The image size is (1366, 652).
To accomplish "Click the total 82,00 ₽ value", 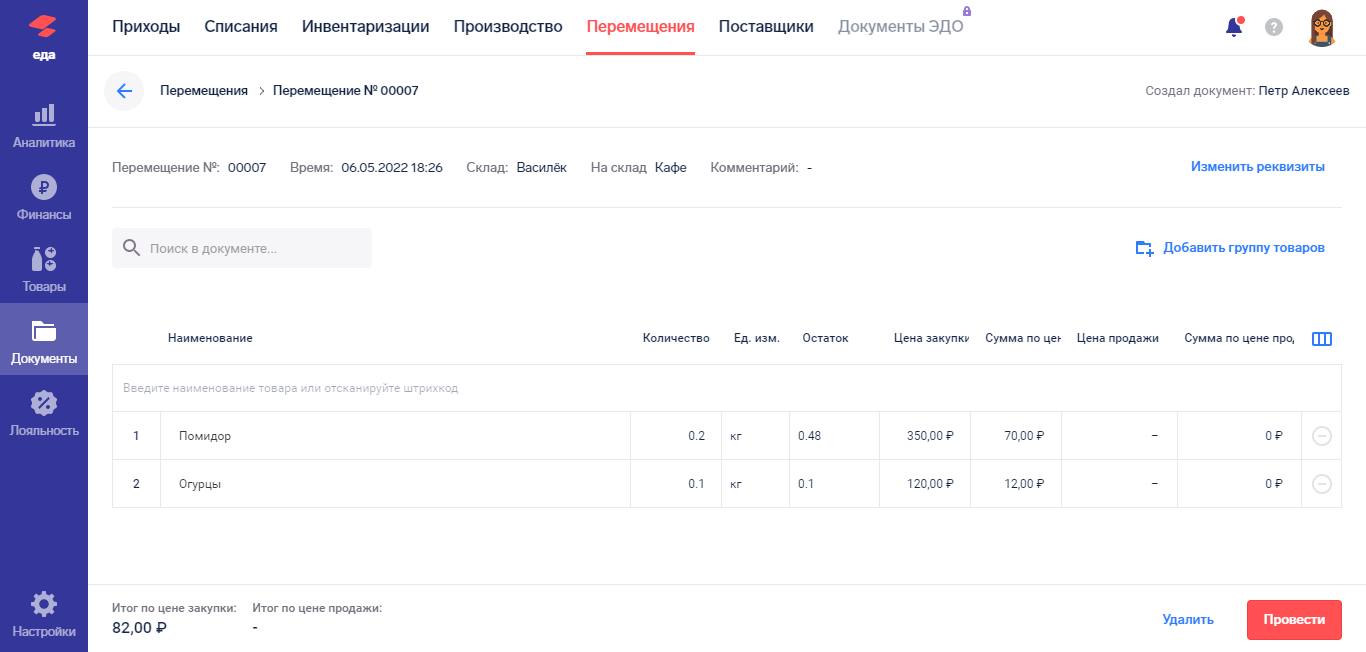I will 139,628.
